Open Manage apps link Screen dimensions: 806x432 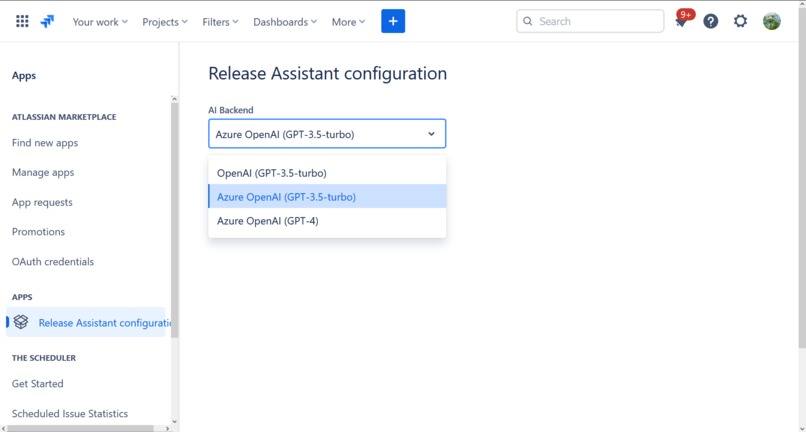tap(43, 172)
